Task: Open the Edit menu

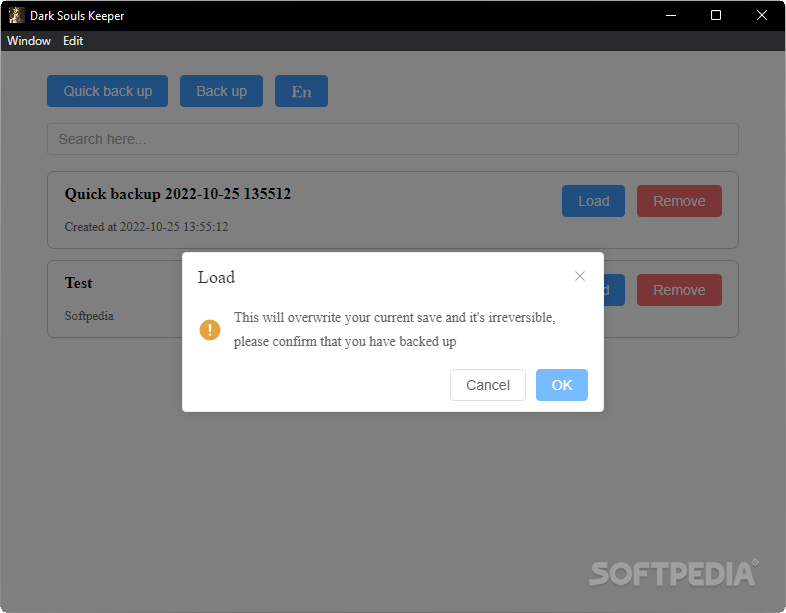Action: [x=73, y=41]
